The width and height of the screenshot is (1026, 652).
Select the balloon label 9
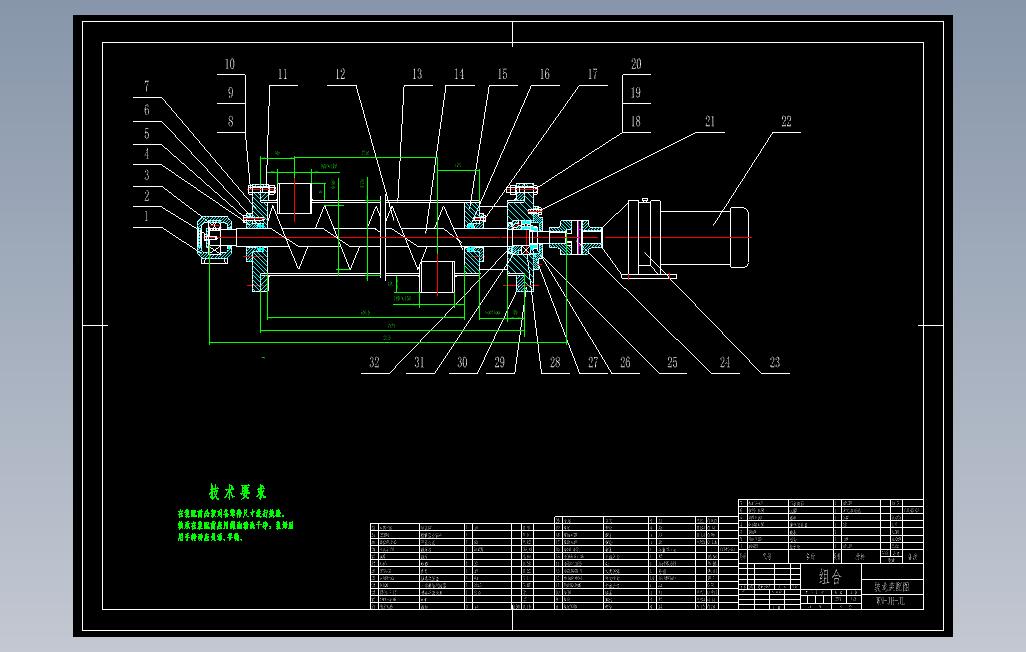230,92
